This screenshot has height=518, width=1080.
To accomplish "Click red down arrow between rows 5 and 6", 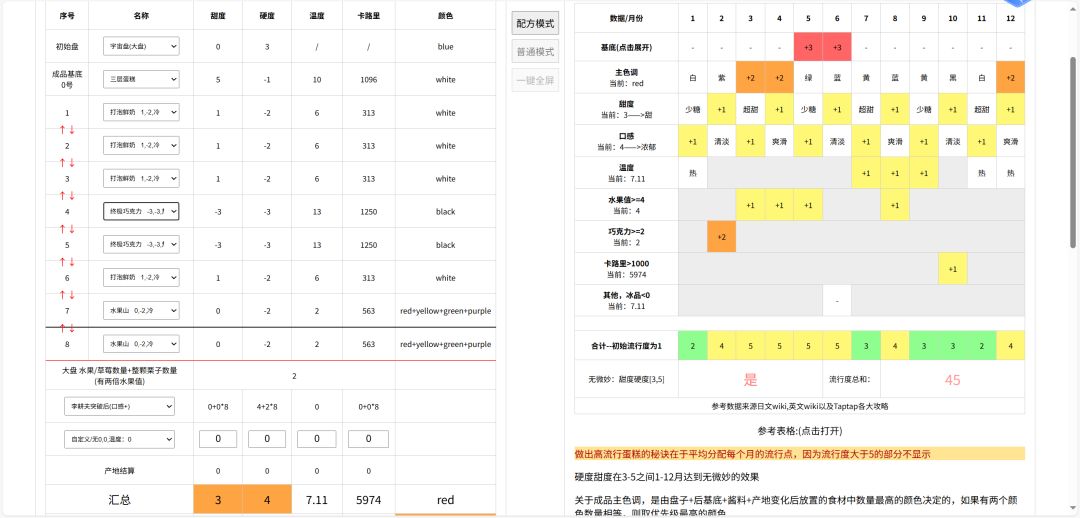I will 72,262.
